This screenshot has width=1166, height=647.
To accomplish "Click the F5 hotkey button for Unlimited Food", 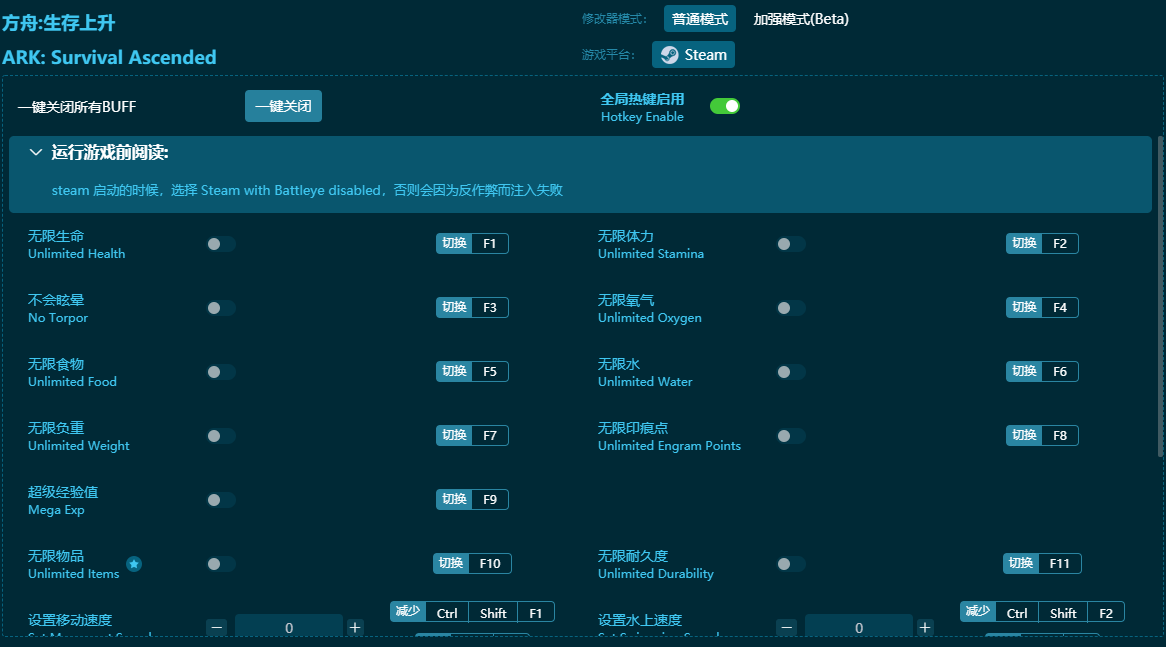I will (x=472, y=371).
